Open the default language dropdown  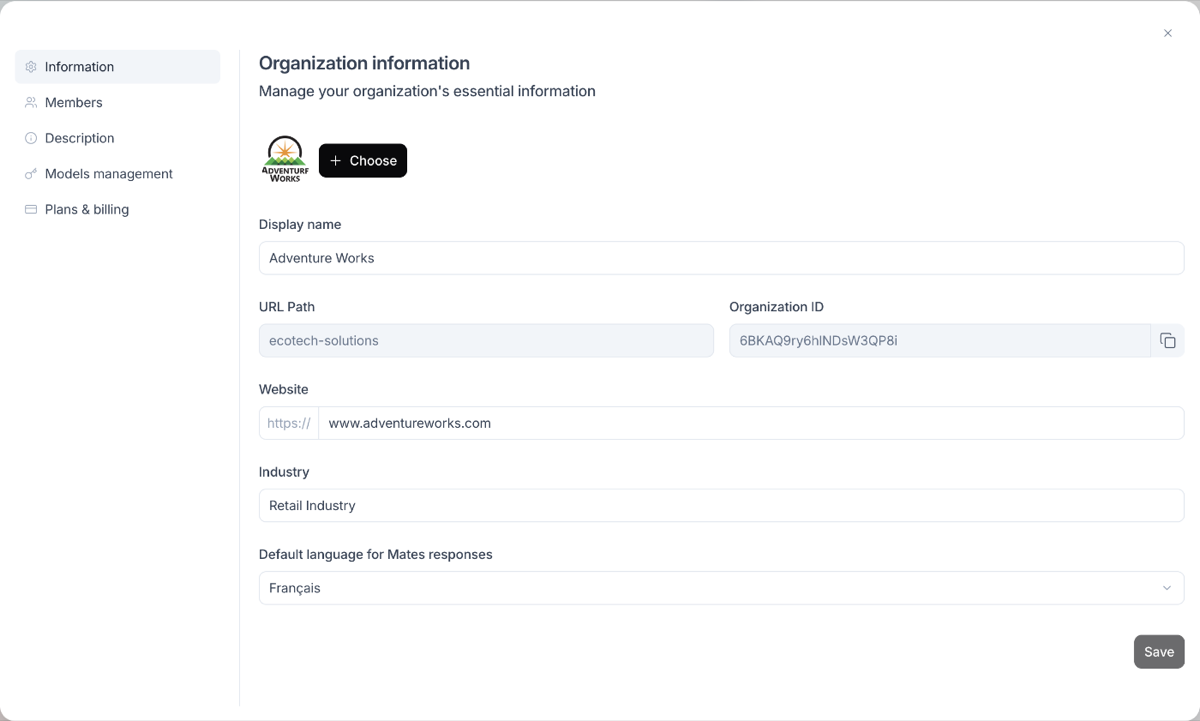click(x=721, y=588)
